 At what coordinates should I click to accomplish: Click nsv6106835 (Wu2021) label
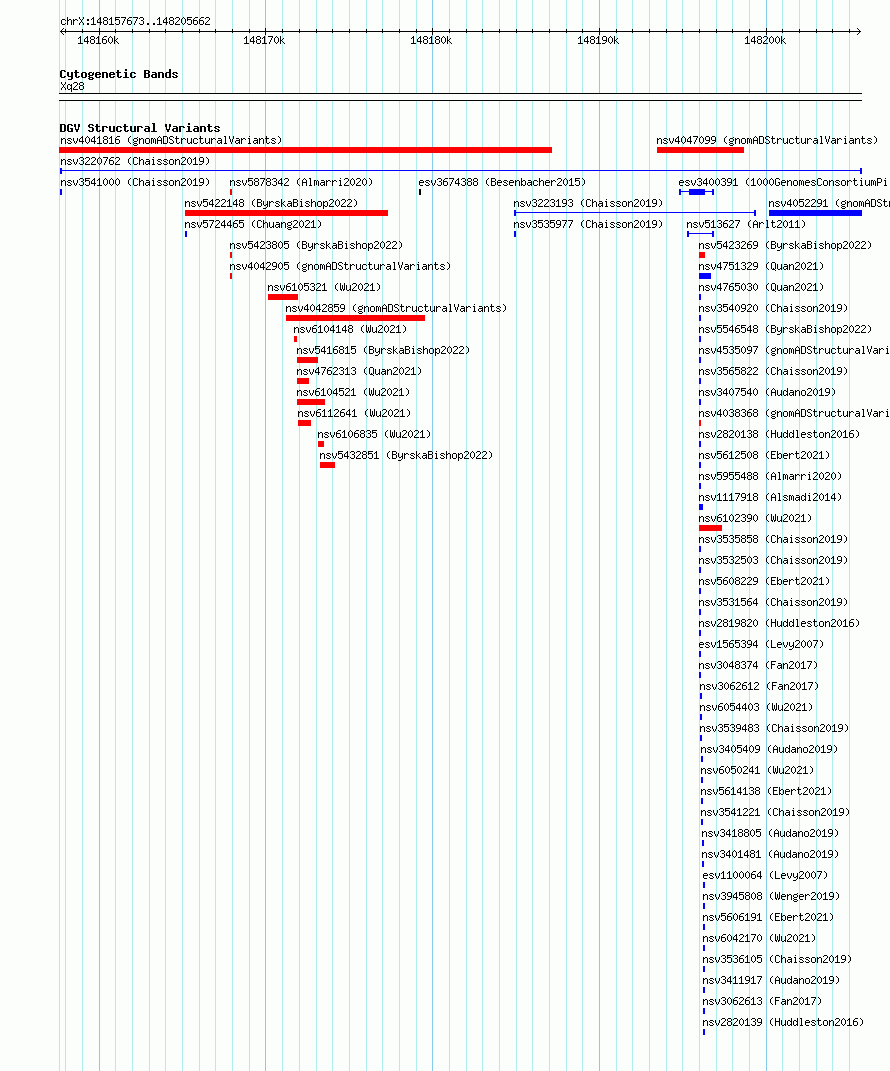coord(374,434)
